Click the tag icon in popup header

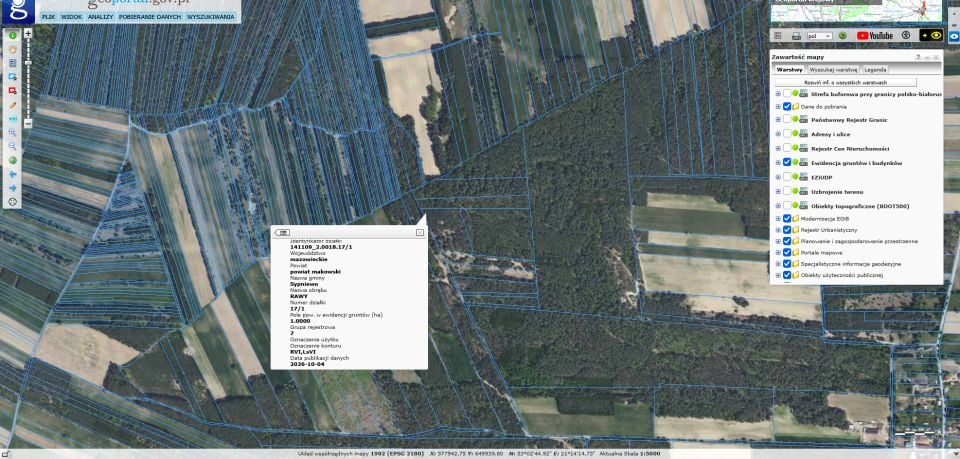tap(282, 232)
